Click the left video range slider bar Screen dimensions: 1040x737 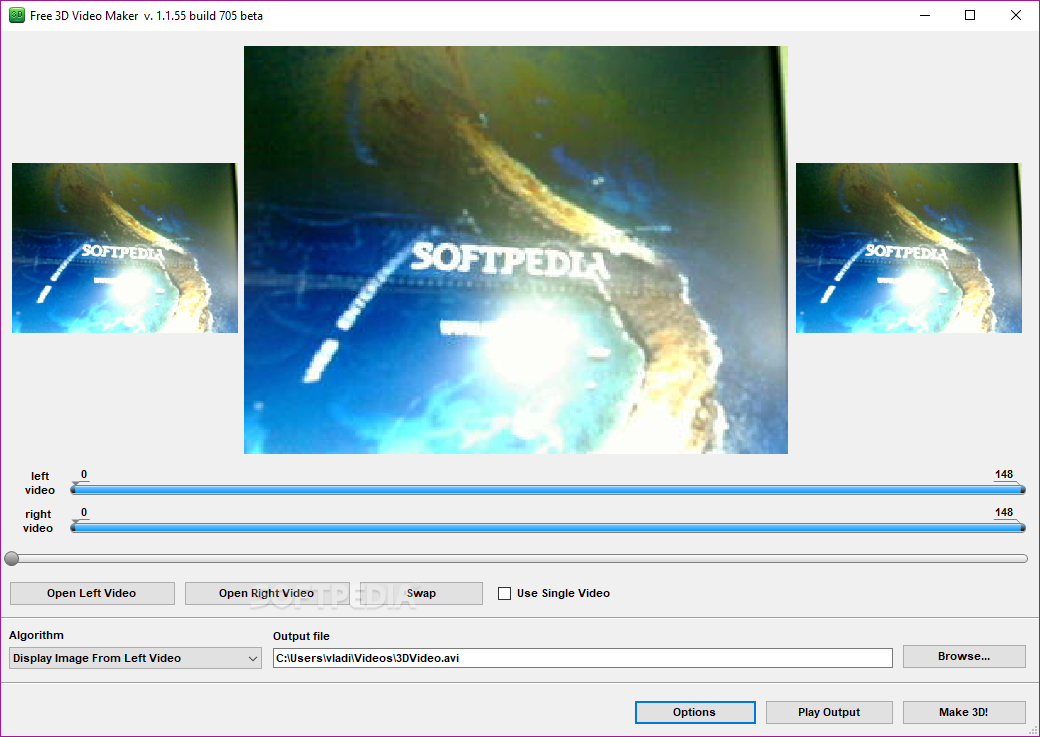tap(548, 490)
